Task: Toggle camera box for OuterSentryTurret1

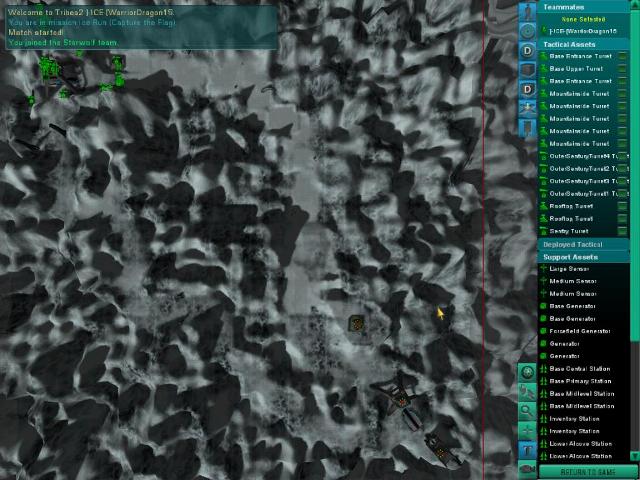Action: tap(622, 193)
